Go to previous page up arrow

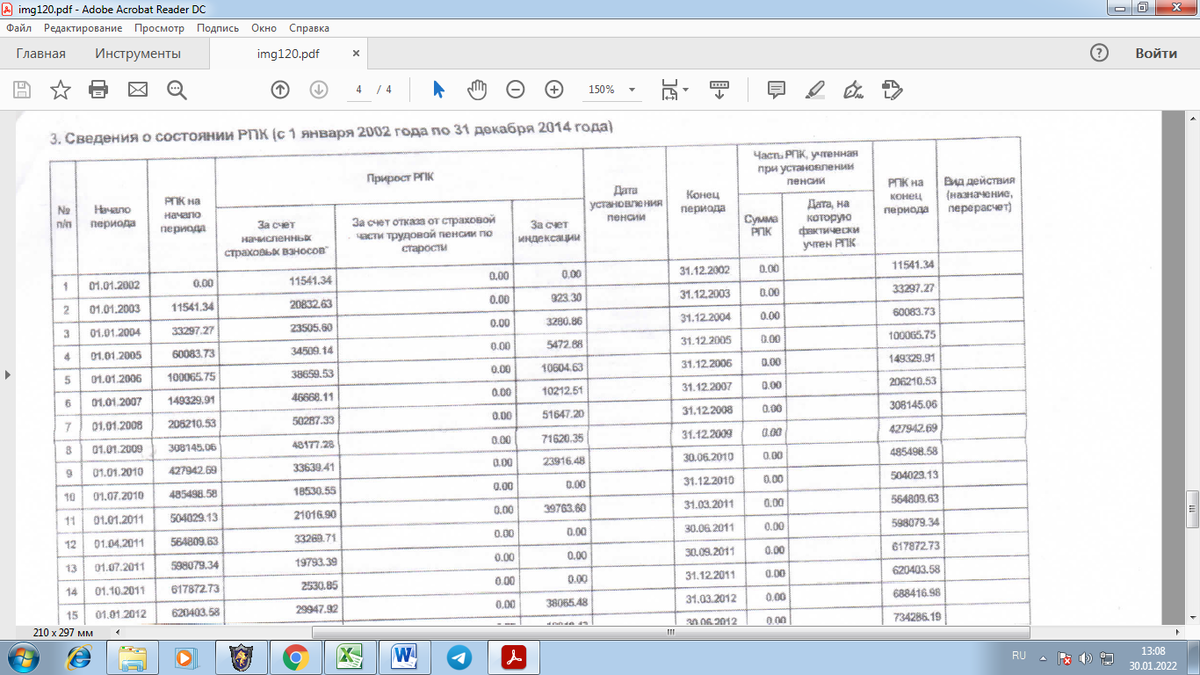tap(280, 90)
